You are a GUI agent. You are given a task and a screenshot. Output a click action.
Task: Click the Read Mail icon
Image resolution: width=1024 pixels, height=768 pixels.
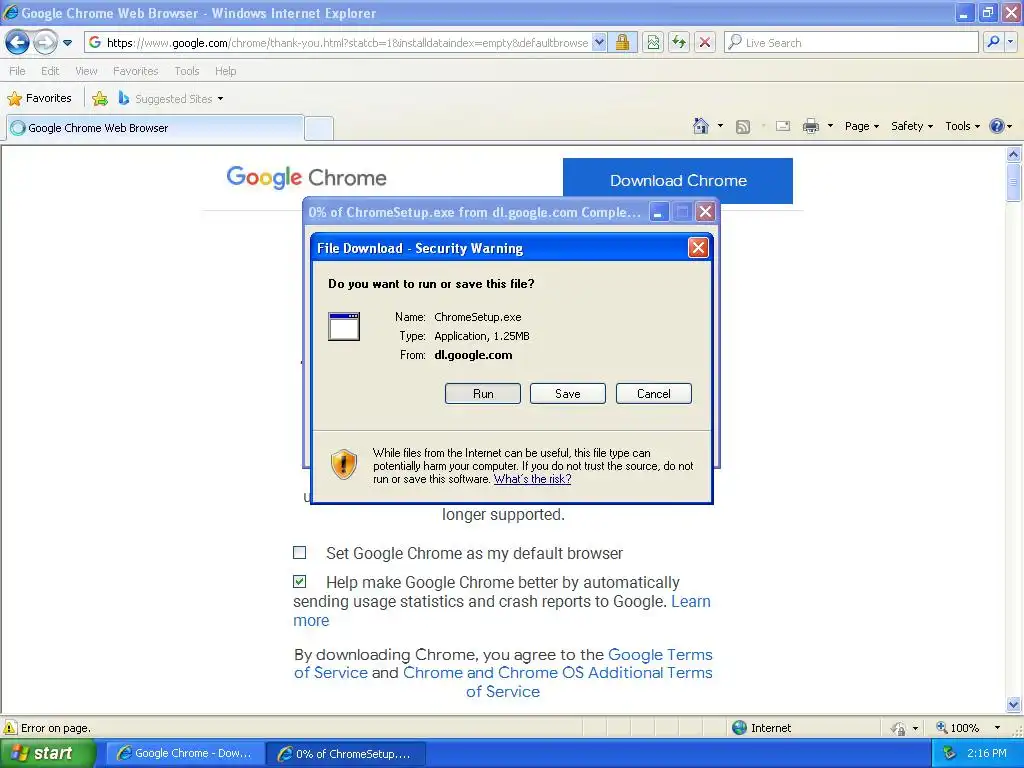pyautogui.click(x=783, y=126)
